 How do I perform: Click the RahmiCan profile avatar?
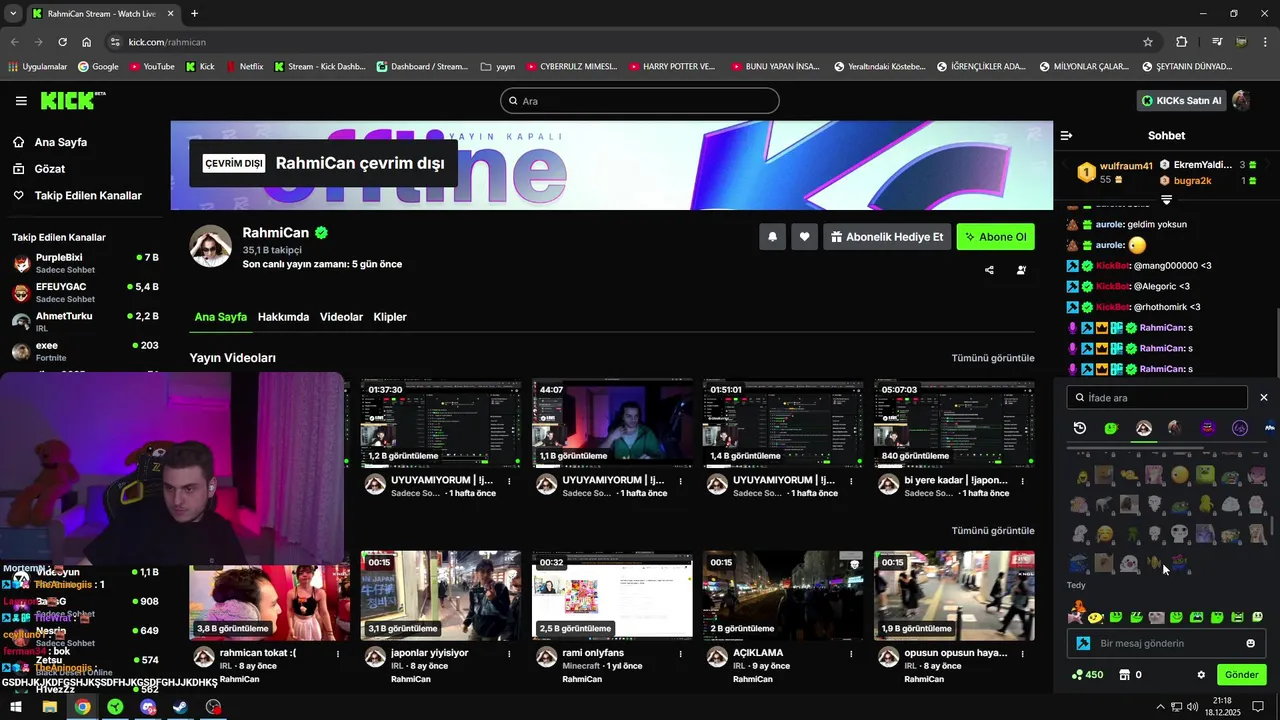[x=211, y=246]
